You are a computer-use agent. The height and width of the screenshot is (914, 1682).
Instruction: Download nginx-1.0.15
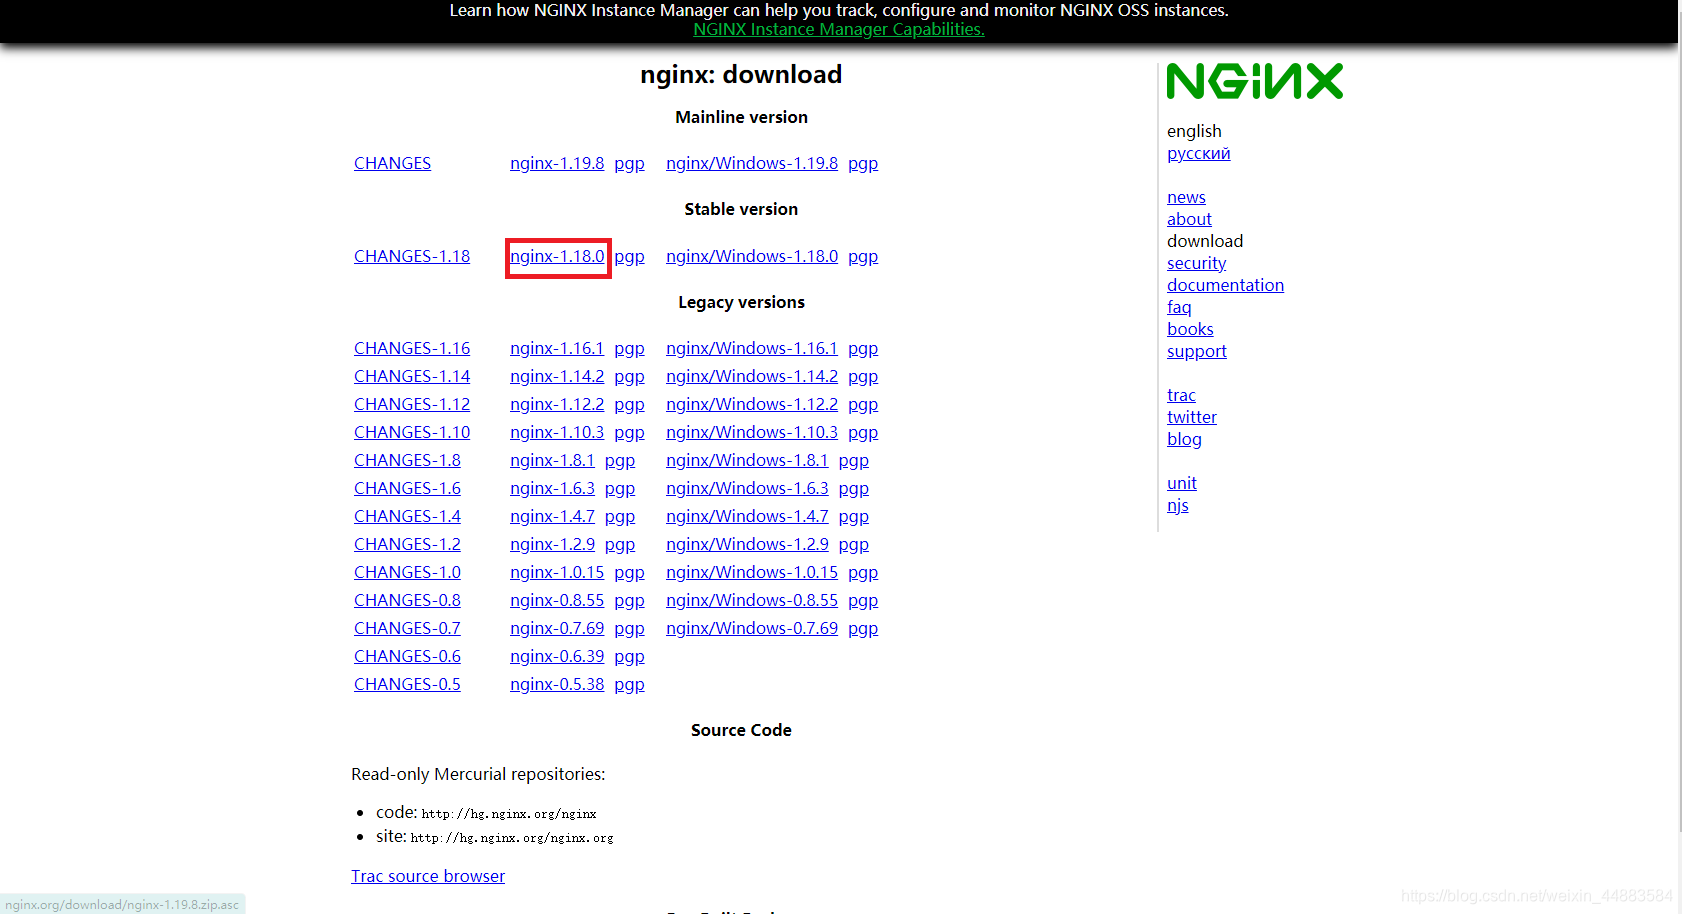click(x=557, y=572)
